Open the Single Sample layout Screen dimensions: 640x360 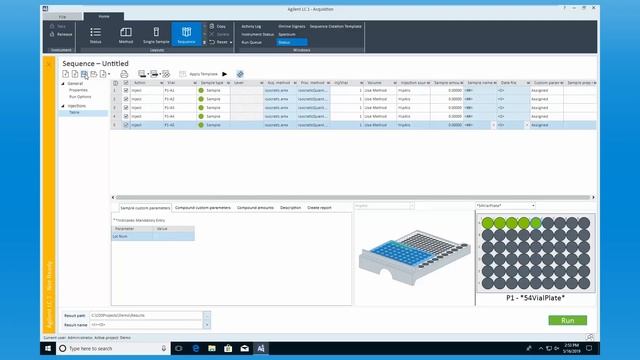pos(156,35)
